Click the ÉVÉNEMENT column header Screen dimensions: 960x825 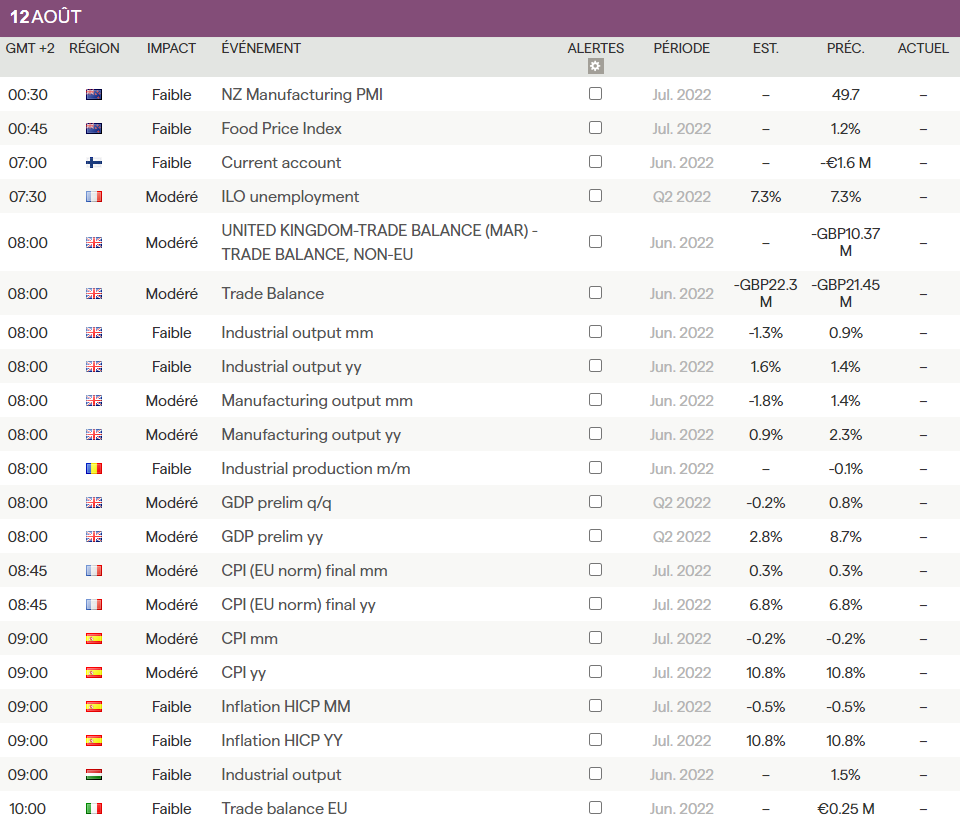coord(261,48)
